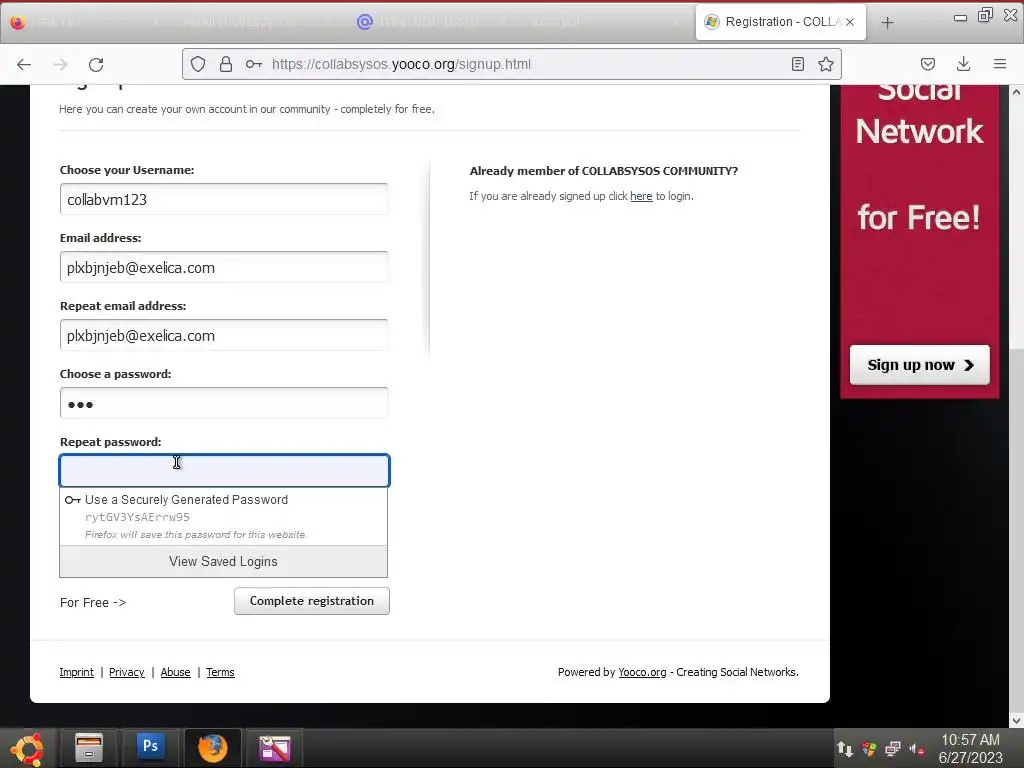Focus the Email address field
Viewport: 1024px width, 768px height.
click(x=224, y=267)
